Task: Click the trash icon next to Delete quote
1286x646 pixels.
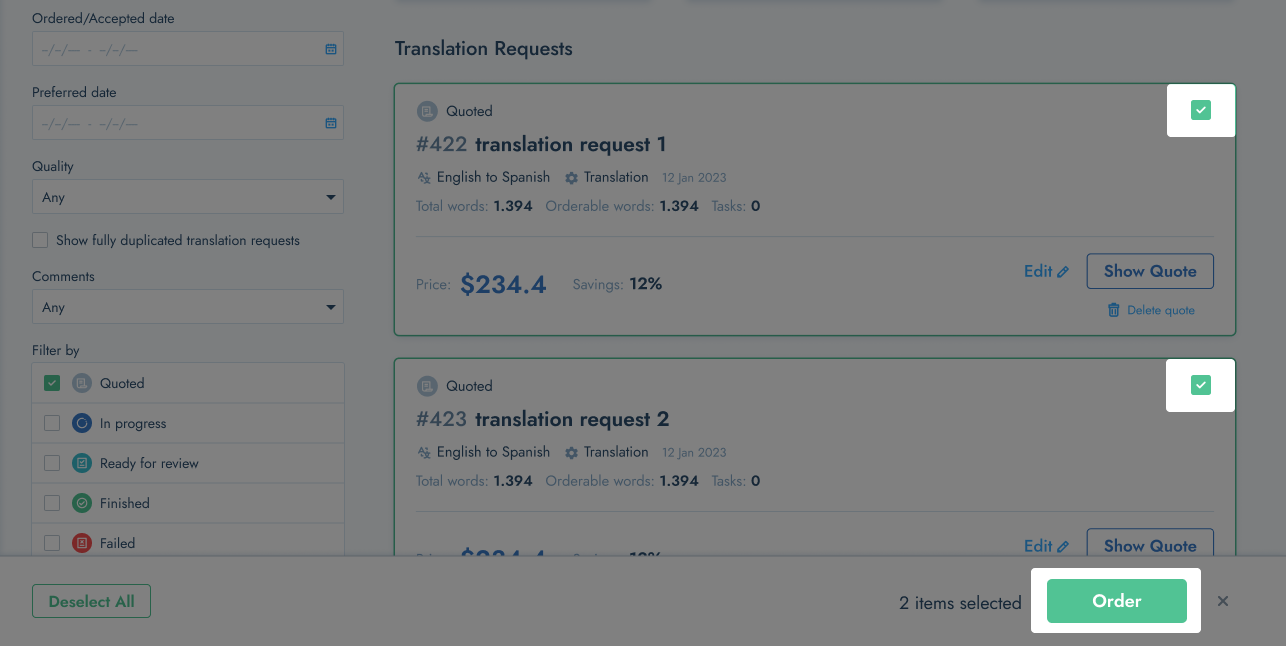Action: pyautogui.click(x=1114, y=310)
